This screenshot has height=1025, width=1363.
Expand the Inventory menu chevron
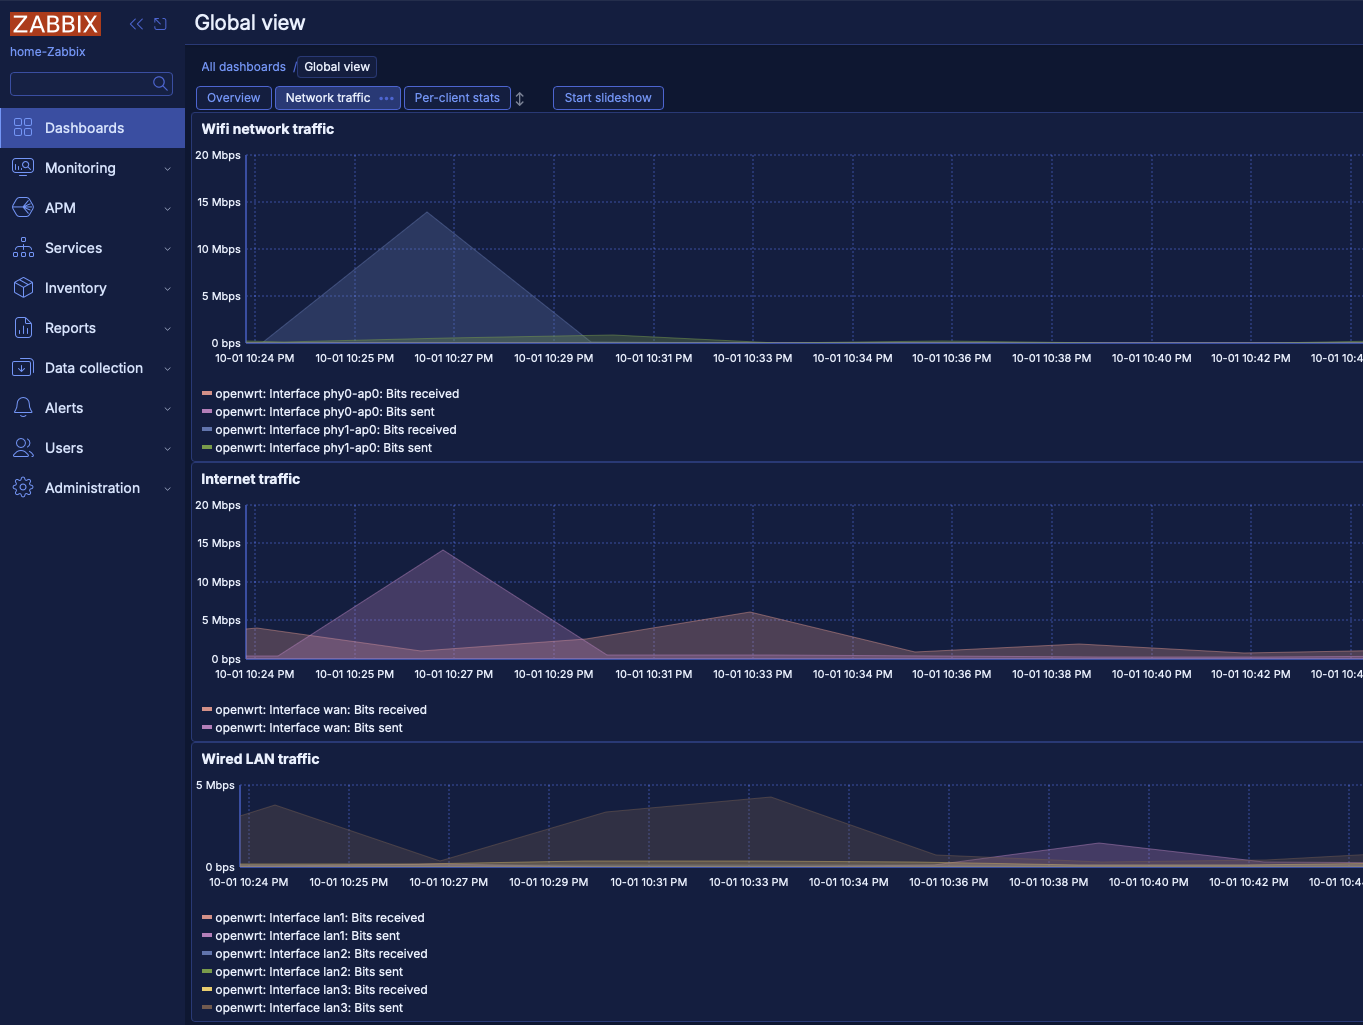[167, 289]
